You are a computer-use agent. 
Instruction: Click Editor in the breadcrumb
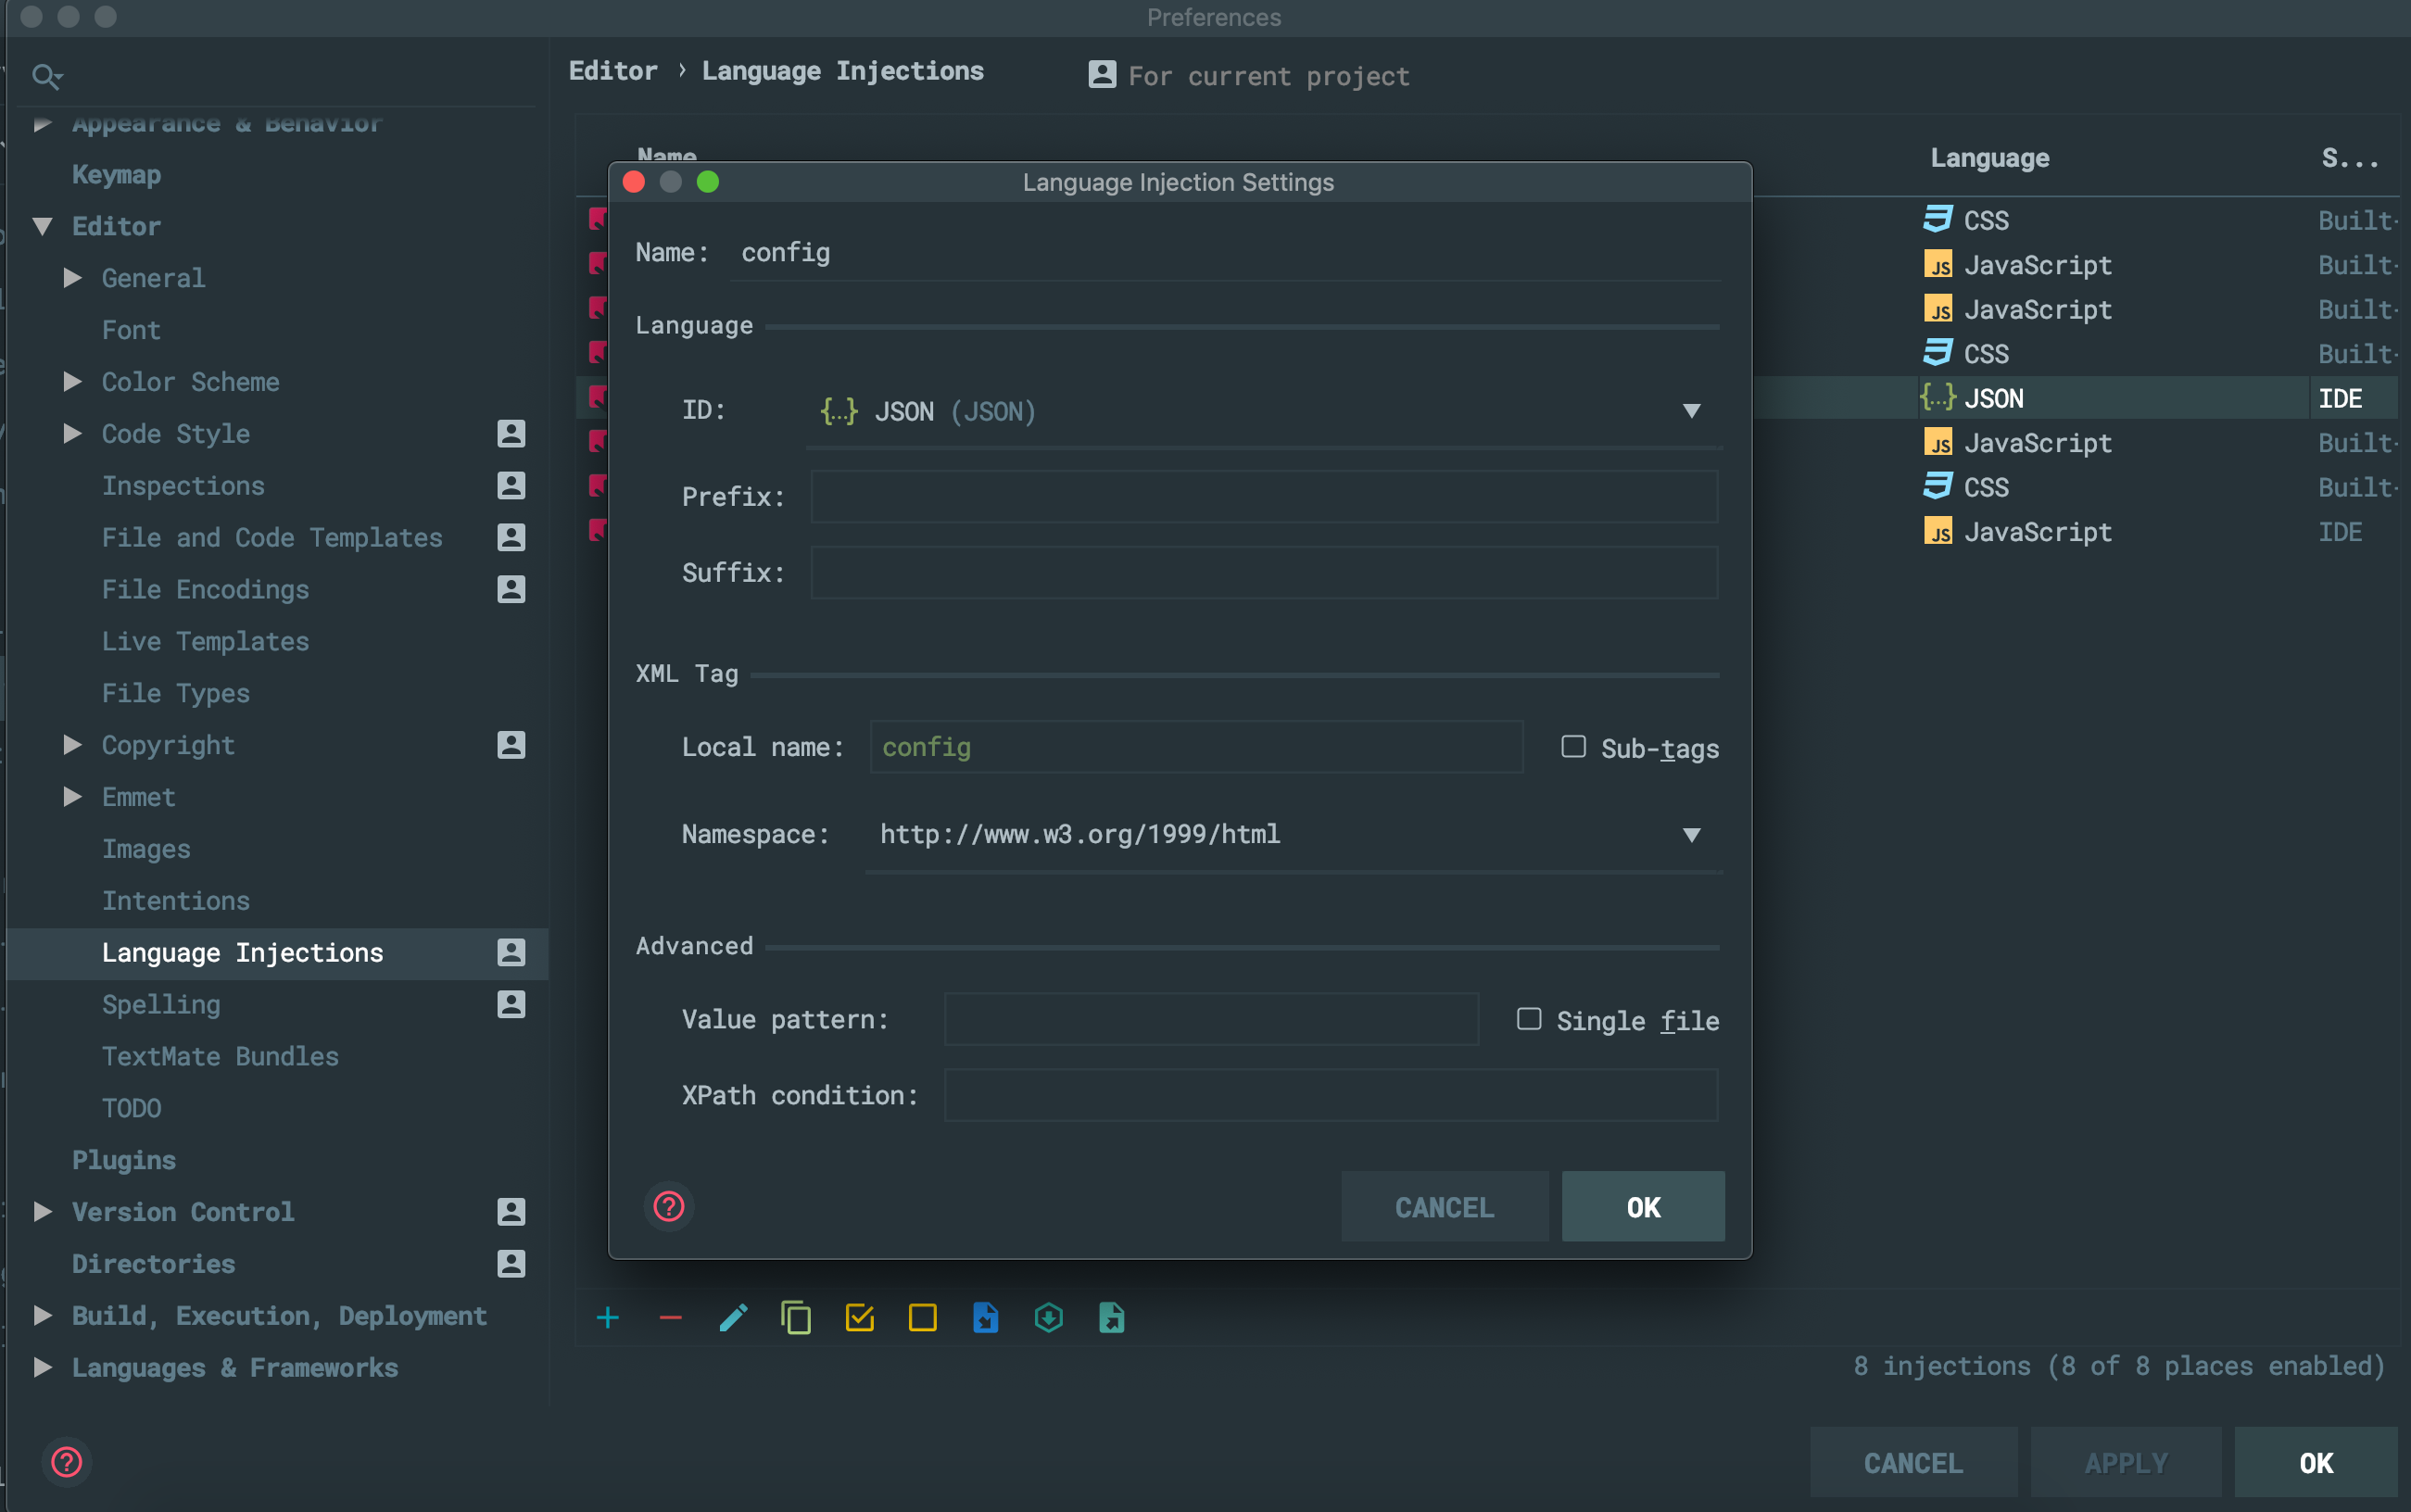point(613,70)
